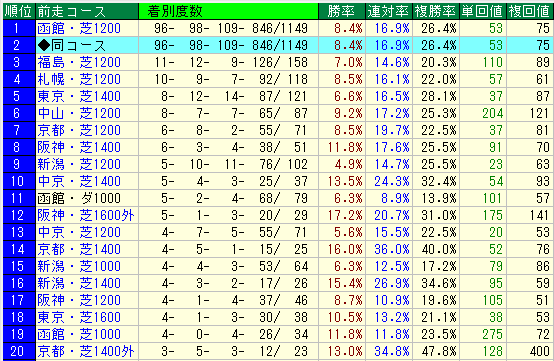
Task: Open the 阪神・芝1200 course link
Action: [79, 300]
